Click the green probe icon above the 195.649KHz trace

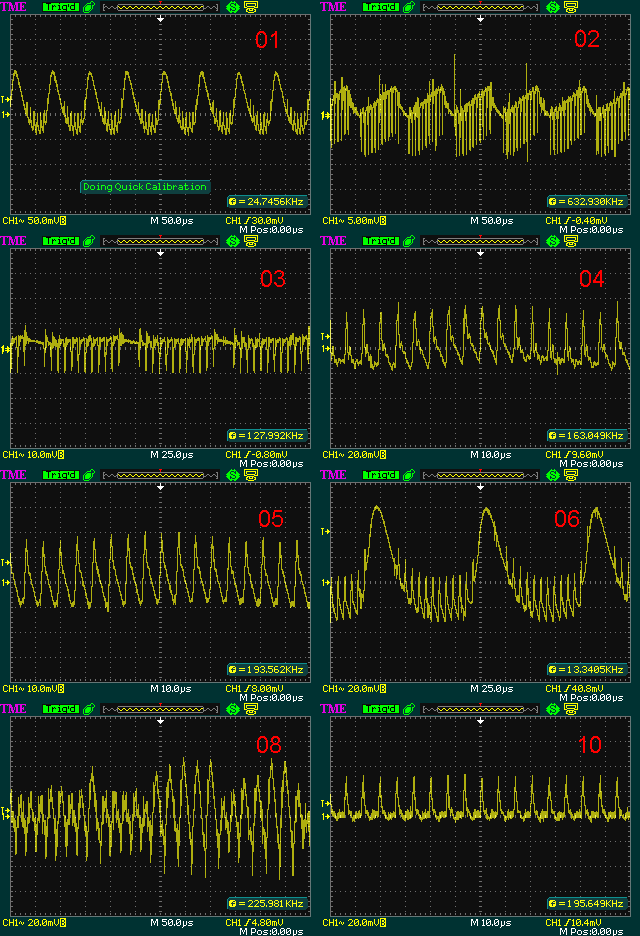(409, 709)
